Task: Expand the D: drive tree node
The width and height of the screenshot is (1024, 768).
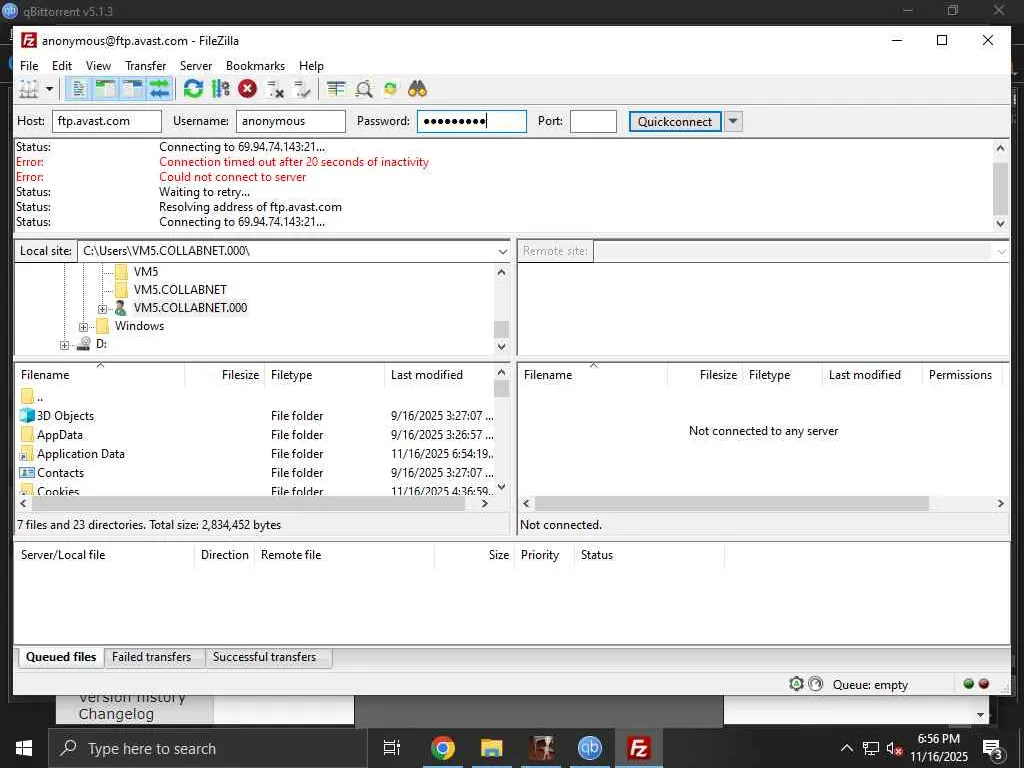Action: pos(64,345)
